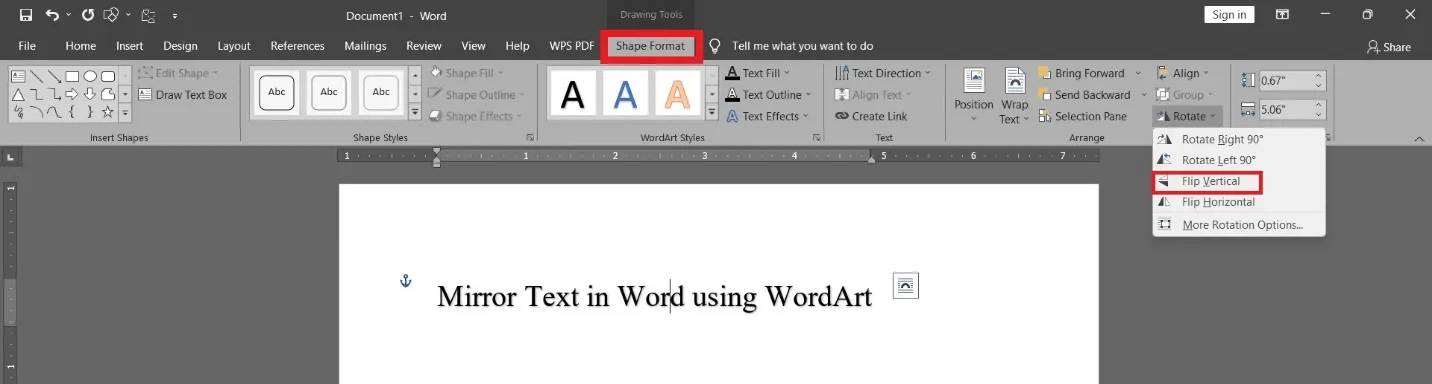
Task: Choose Rotate Right 90°
Action: (1238, 139)
